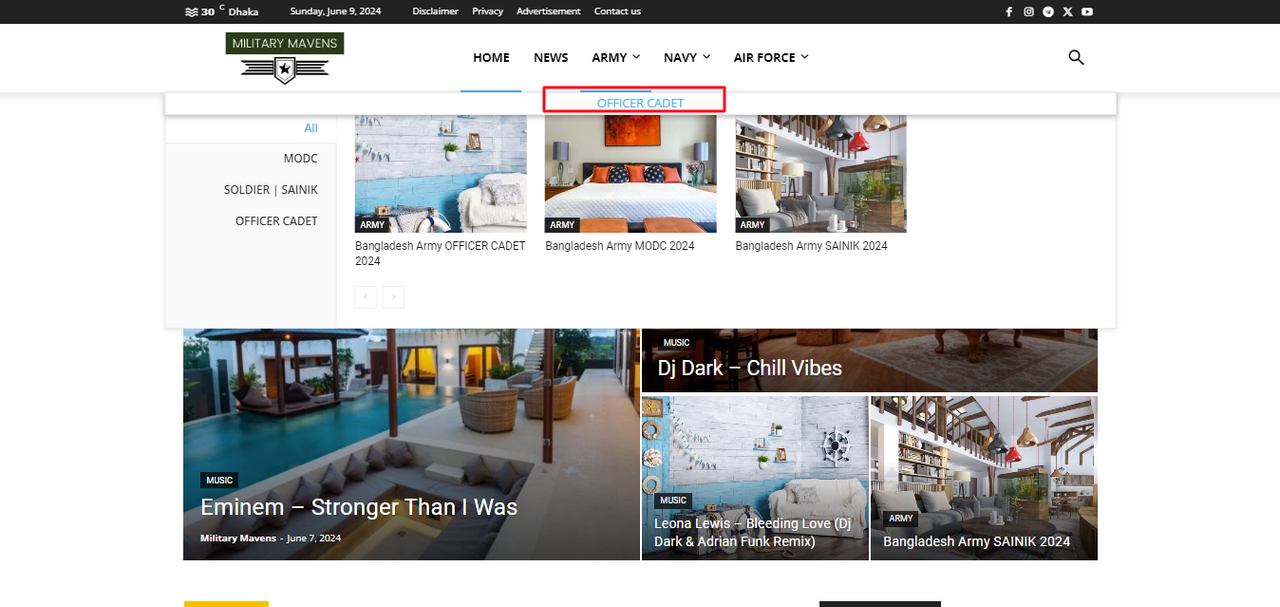Click the search magnifier icon

pyautogui.click(x=1076, y=57)
